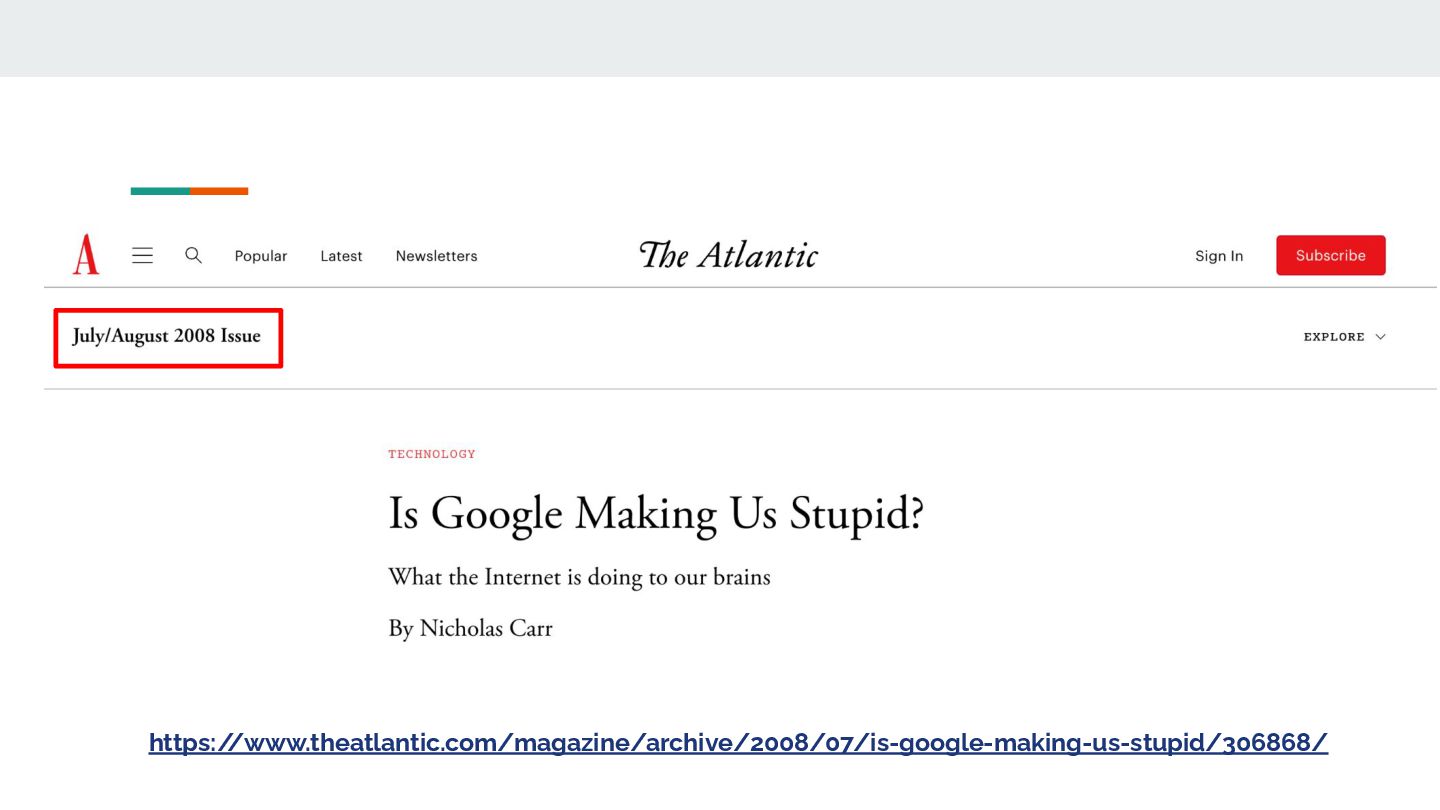Click the Sign In link
The width and height of the screenshot is (1440, 810).
pyautogui.click(x=1219, y=256)
